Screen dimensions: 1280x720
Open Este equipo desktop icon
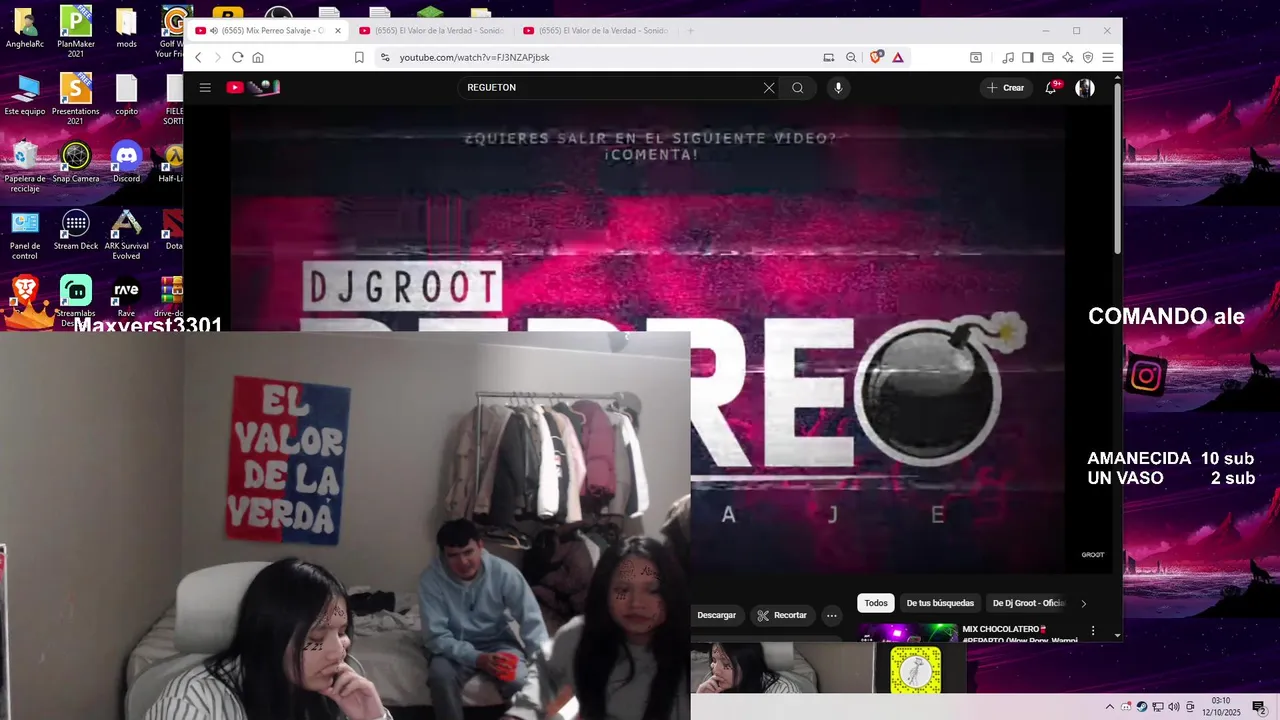(25, 95)
